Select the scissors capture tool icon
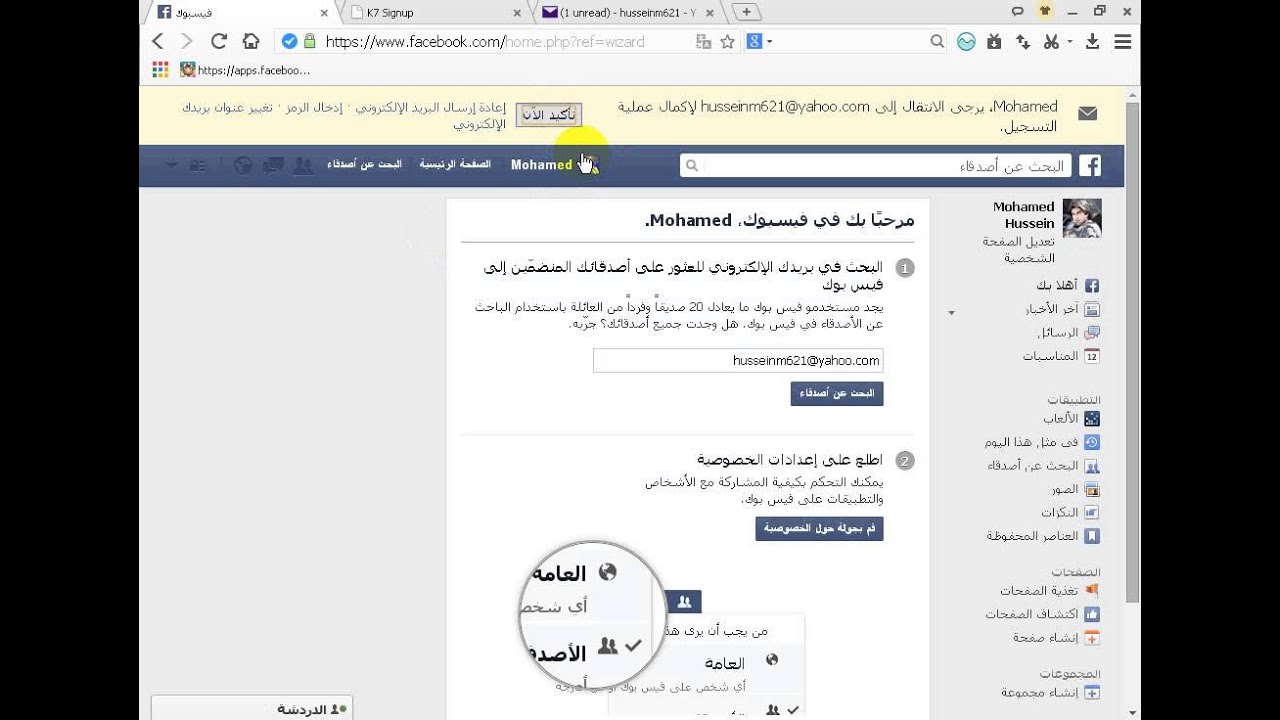Image resolution: width=1280 pixels, height=720 pixels. click(1051, 42)
